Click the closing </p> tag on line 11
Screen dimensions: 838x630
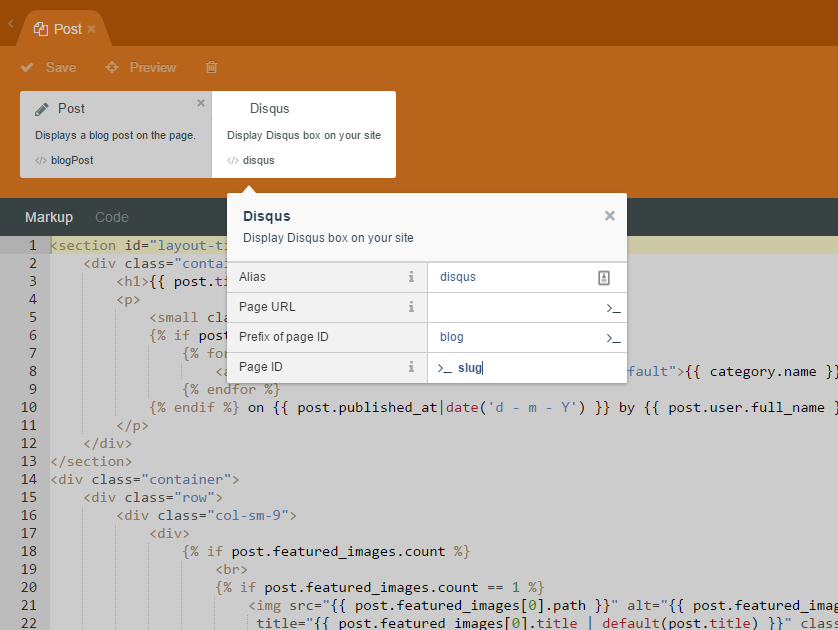pos(133,425)
